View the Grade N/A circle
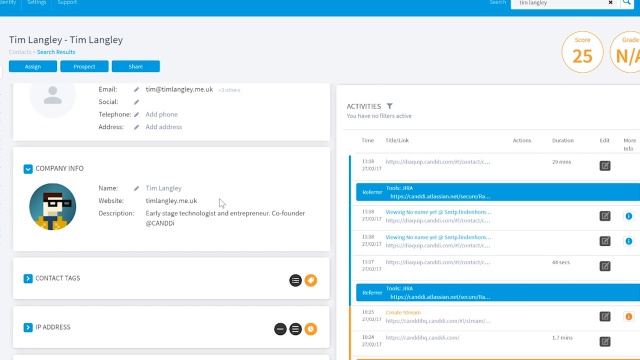Viewport: 640px width, 360px height. 625,52
